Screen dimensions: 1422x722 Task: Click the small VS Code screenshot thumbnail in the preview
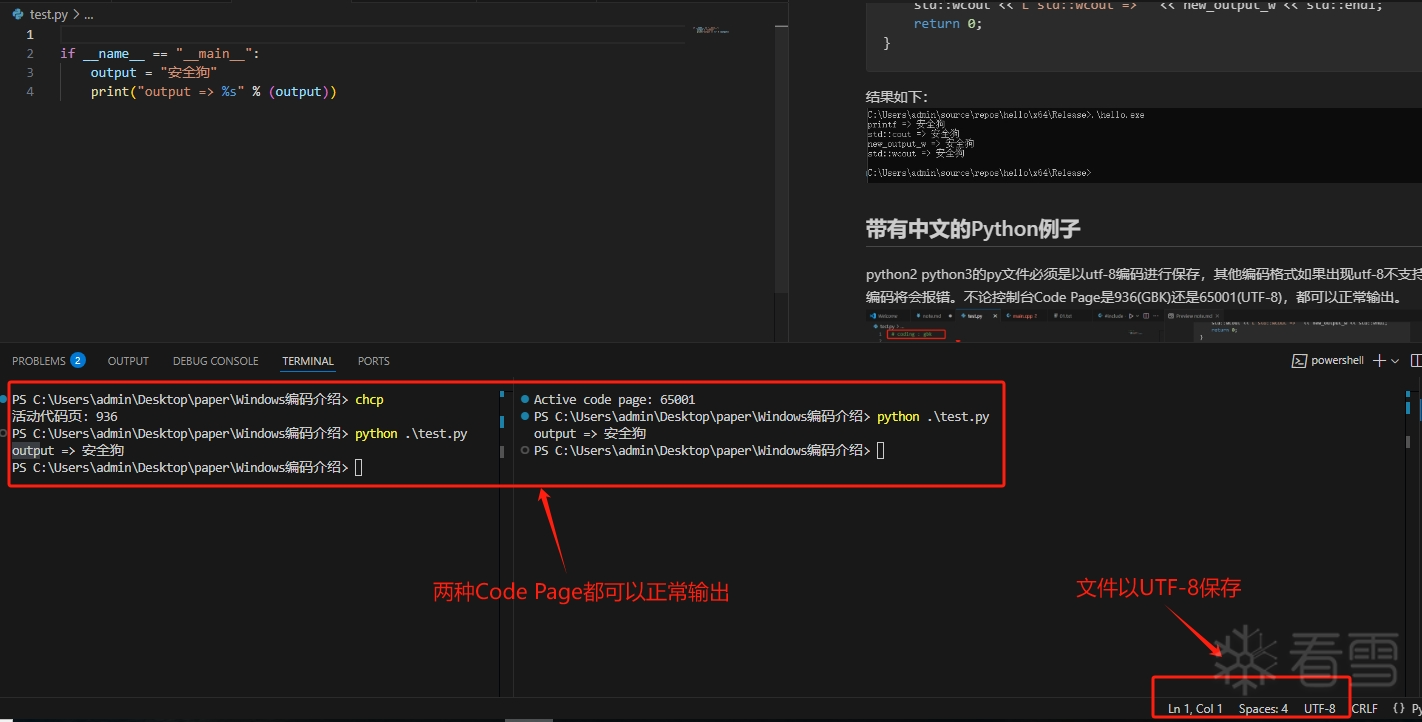coord(1143,326)
